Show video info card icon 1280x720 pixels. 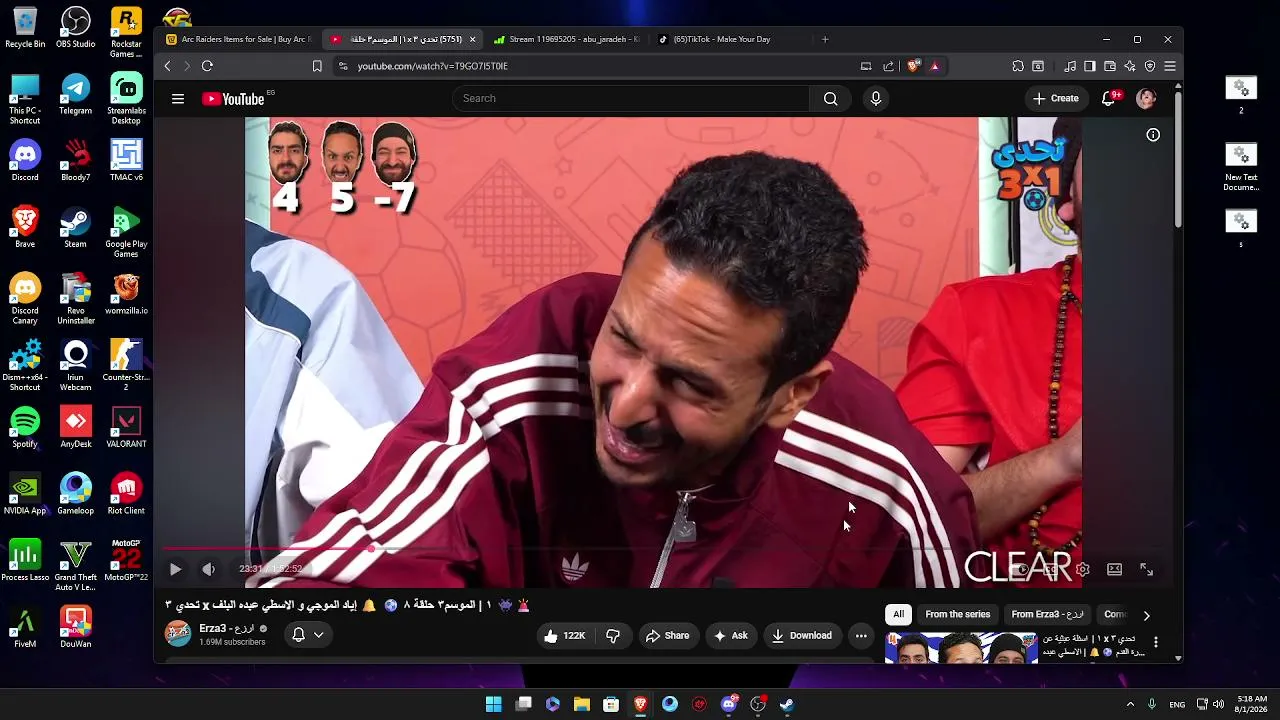coord(1153,135)
